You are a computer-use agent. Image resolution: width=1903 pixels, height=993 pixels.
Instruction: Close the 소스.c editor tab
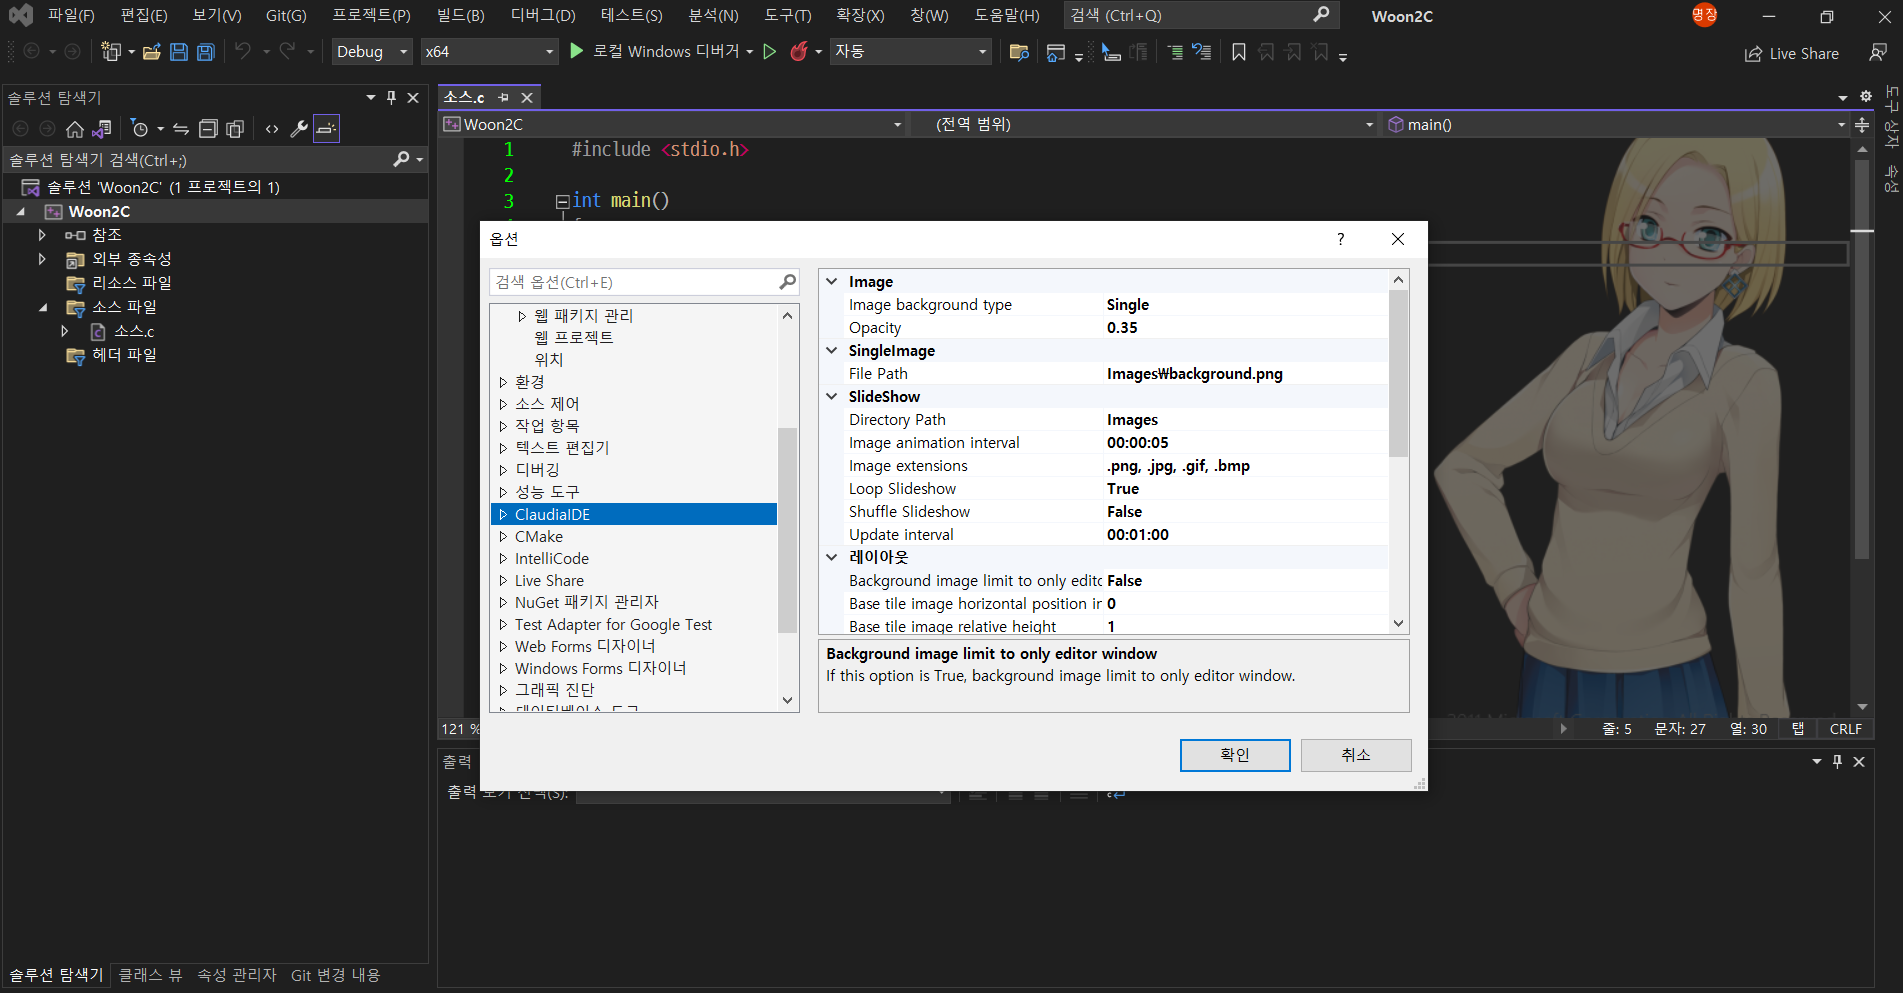click(527, 97)
